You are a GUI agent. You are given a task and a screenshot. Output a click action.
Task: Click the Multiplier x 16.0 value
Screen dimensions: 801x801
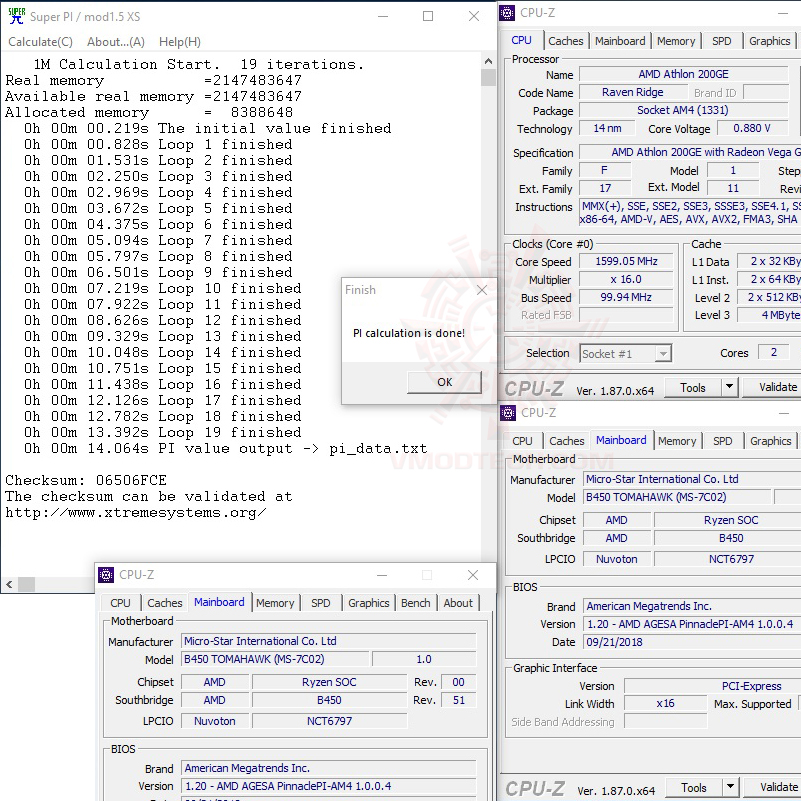[x=626, y=279]
